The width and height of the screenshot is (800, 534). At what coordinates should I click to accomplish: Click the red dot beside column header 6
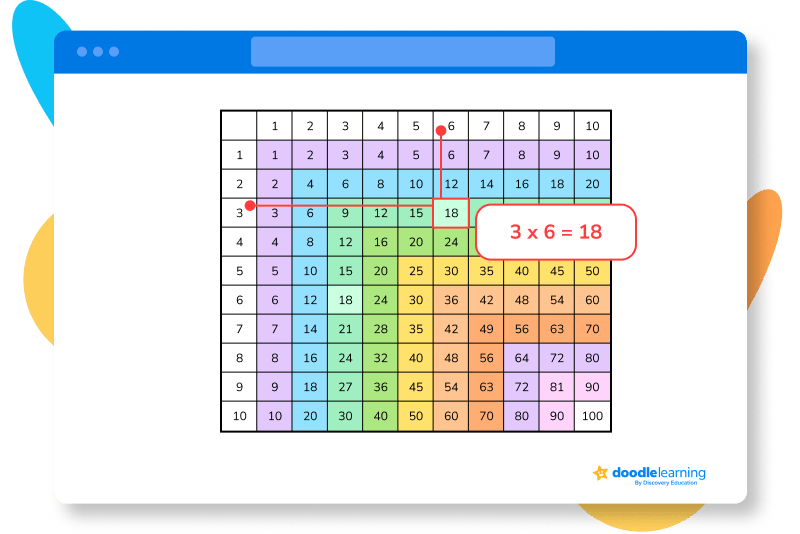[x=440, y=129]
